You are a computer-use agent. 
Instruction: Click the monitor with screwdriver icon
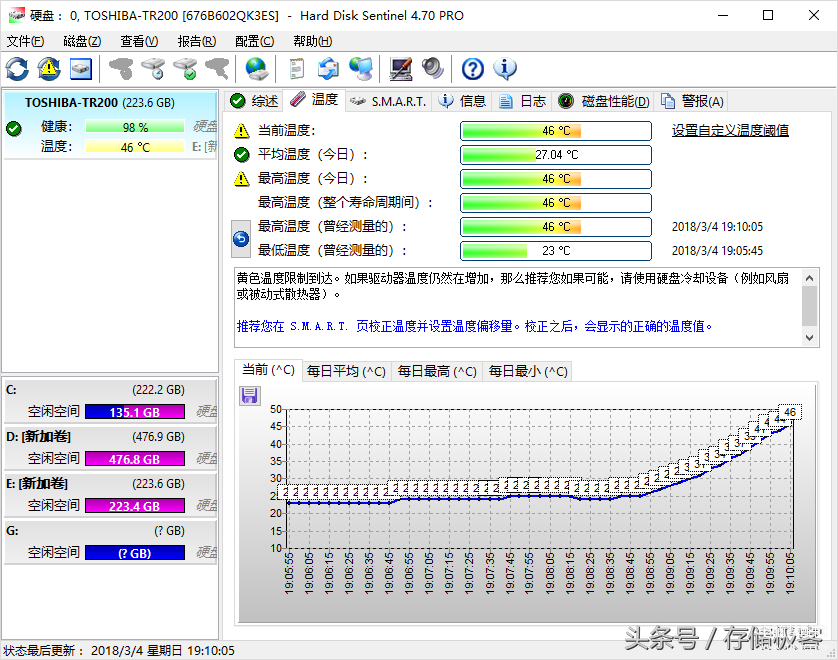point(401,69)
